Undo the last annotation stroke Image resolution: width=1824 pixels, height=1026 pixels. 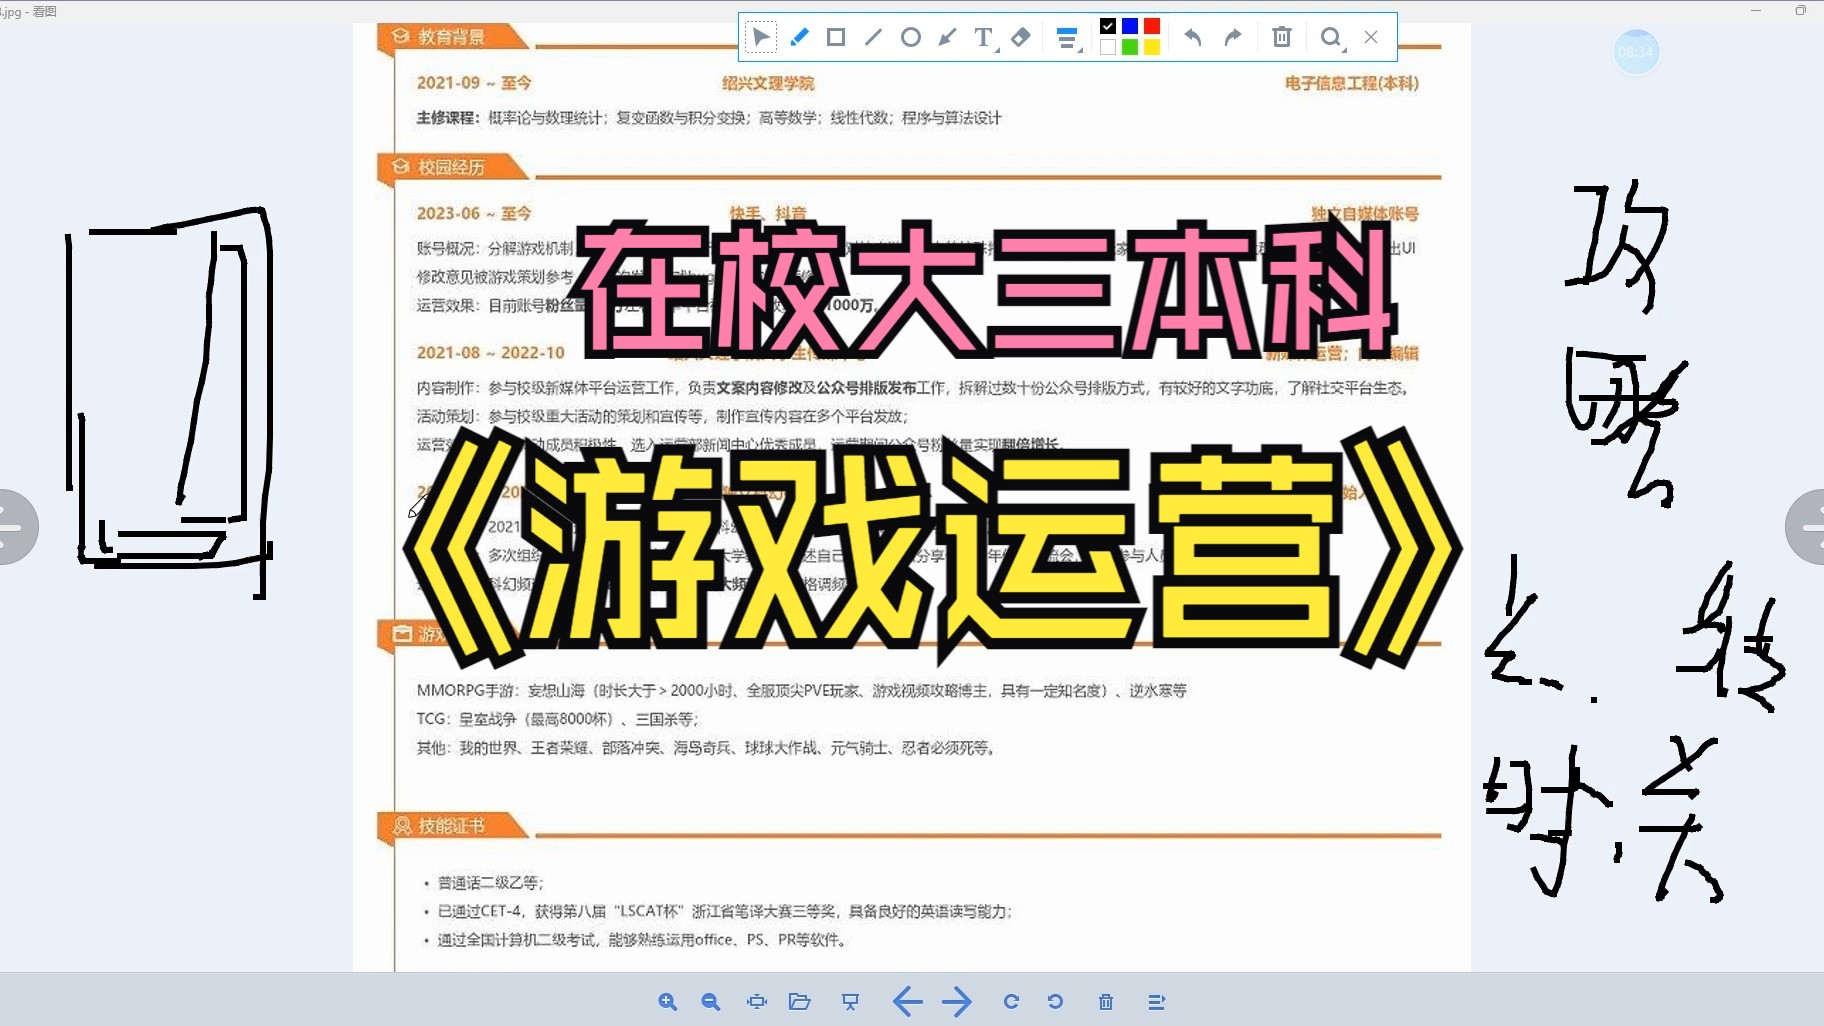pos(1193,38)
